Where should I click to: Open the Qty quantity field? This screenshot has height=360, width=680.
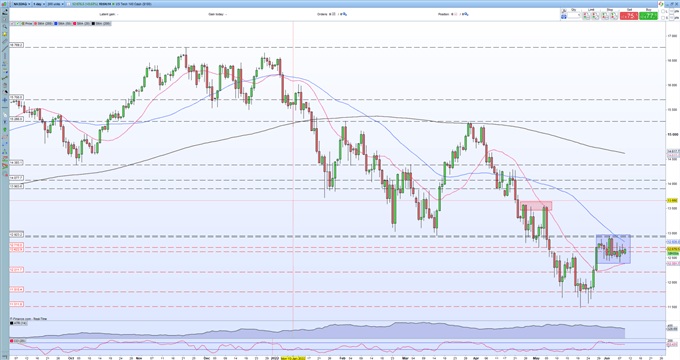pyautogui.click(x=574, y=15)
